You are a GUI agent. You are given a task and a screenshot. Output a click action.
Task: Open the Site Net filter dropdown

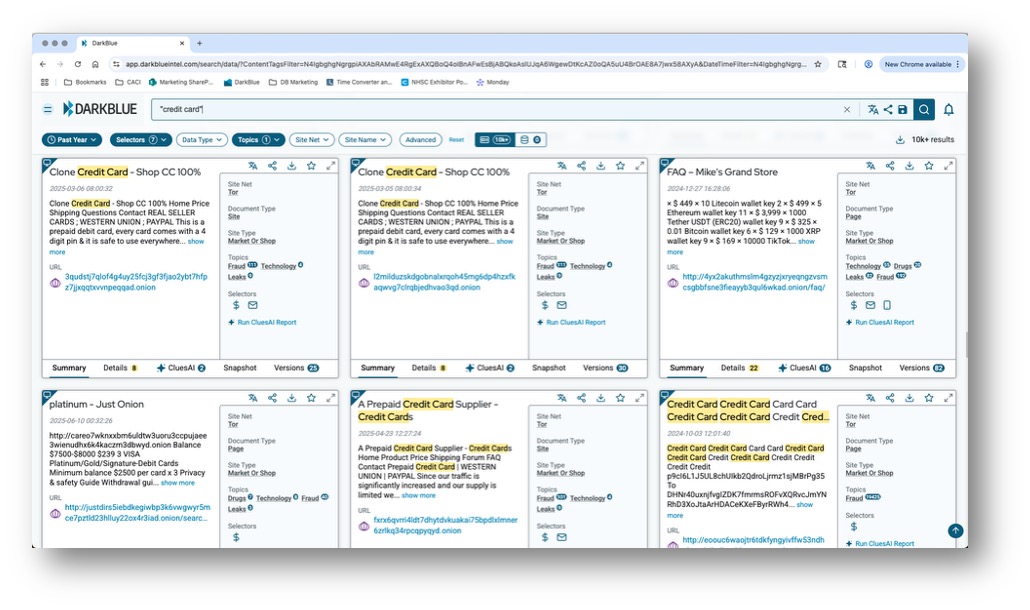311,140
